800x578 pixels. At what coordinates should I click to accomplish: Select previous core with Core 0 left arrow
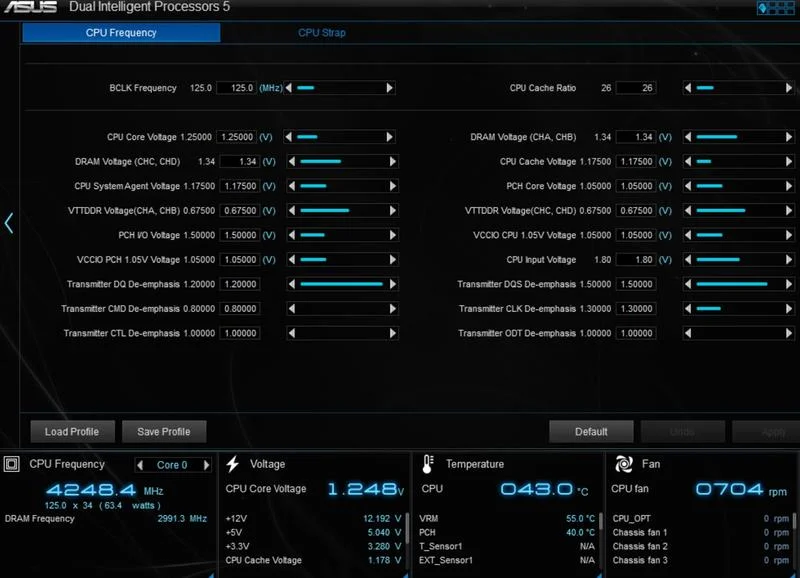click(x=140, y=465)
